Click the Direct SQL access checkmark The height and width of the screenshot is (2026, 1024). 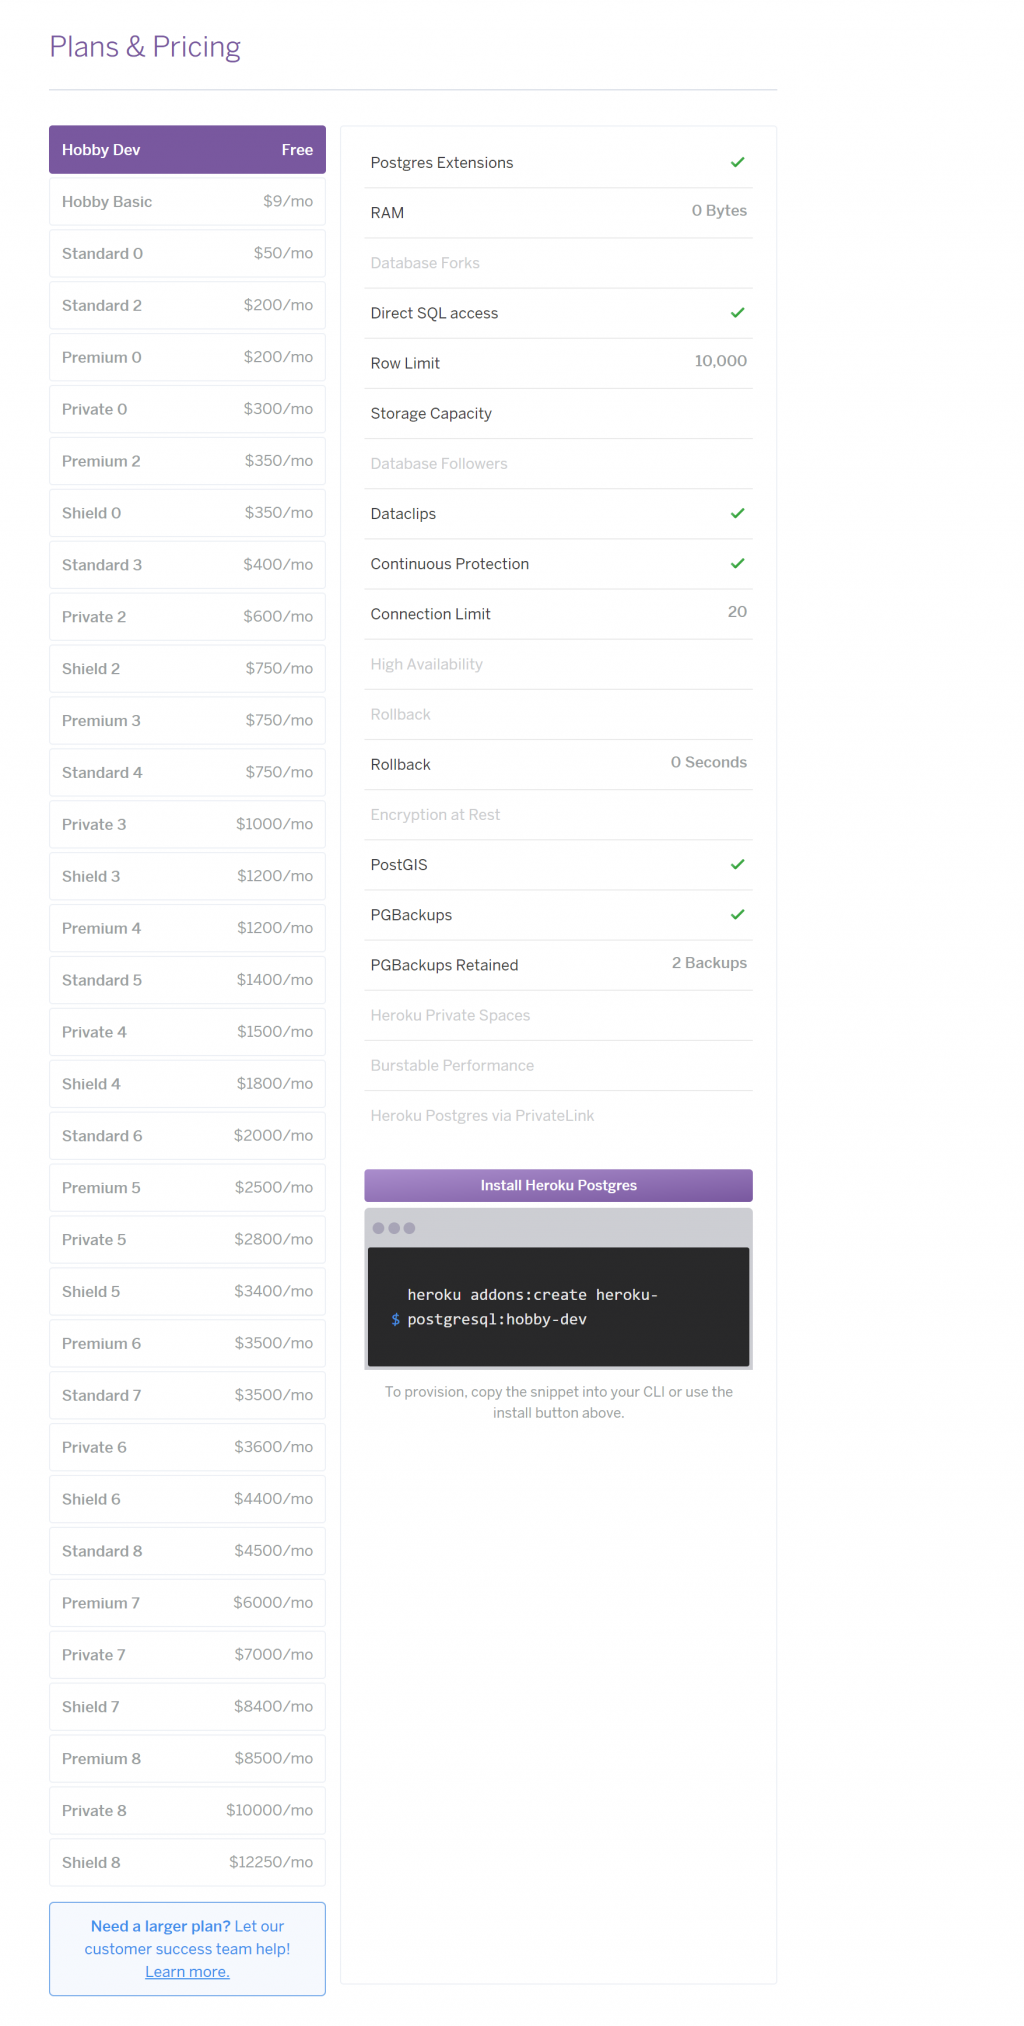pos(737,313)
